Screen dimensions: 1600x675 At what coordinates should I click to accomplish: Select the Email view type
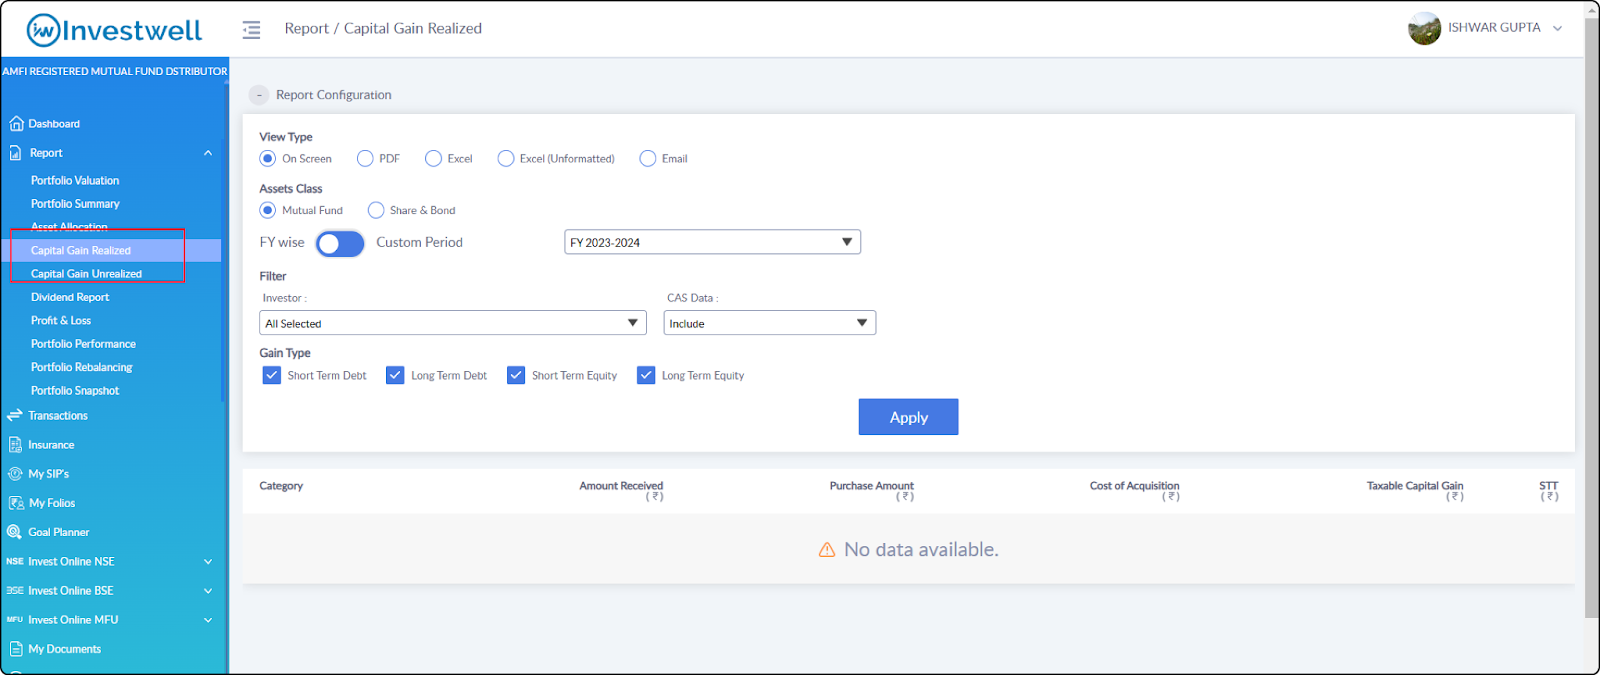648,159
